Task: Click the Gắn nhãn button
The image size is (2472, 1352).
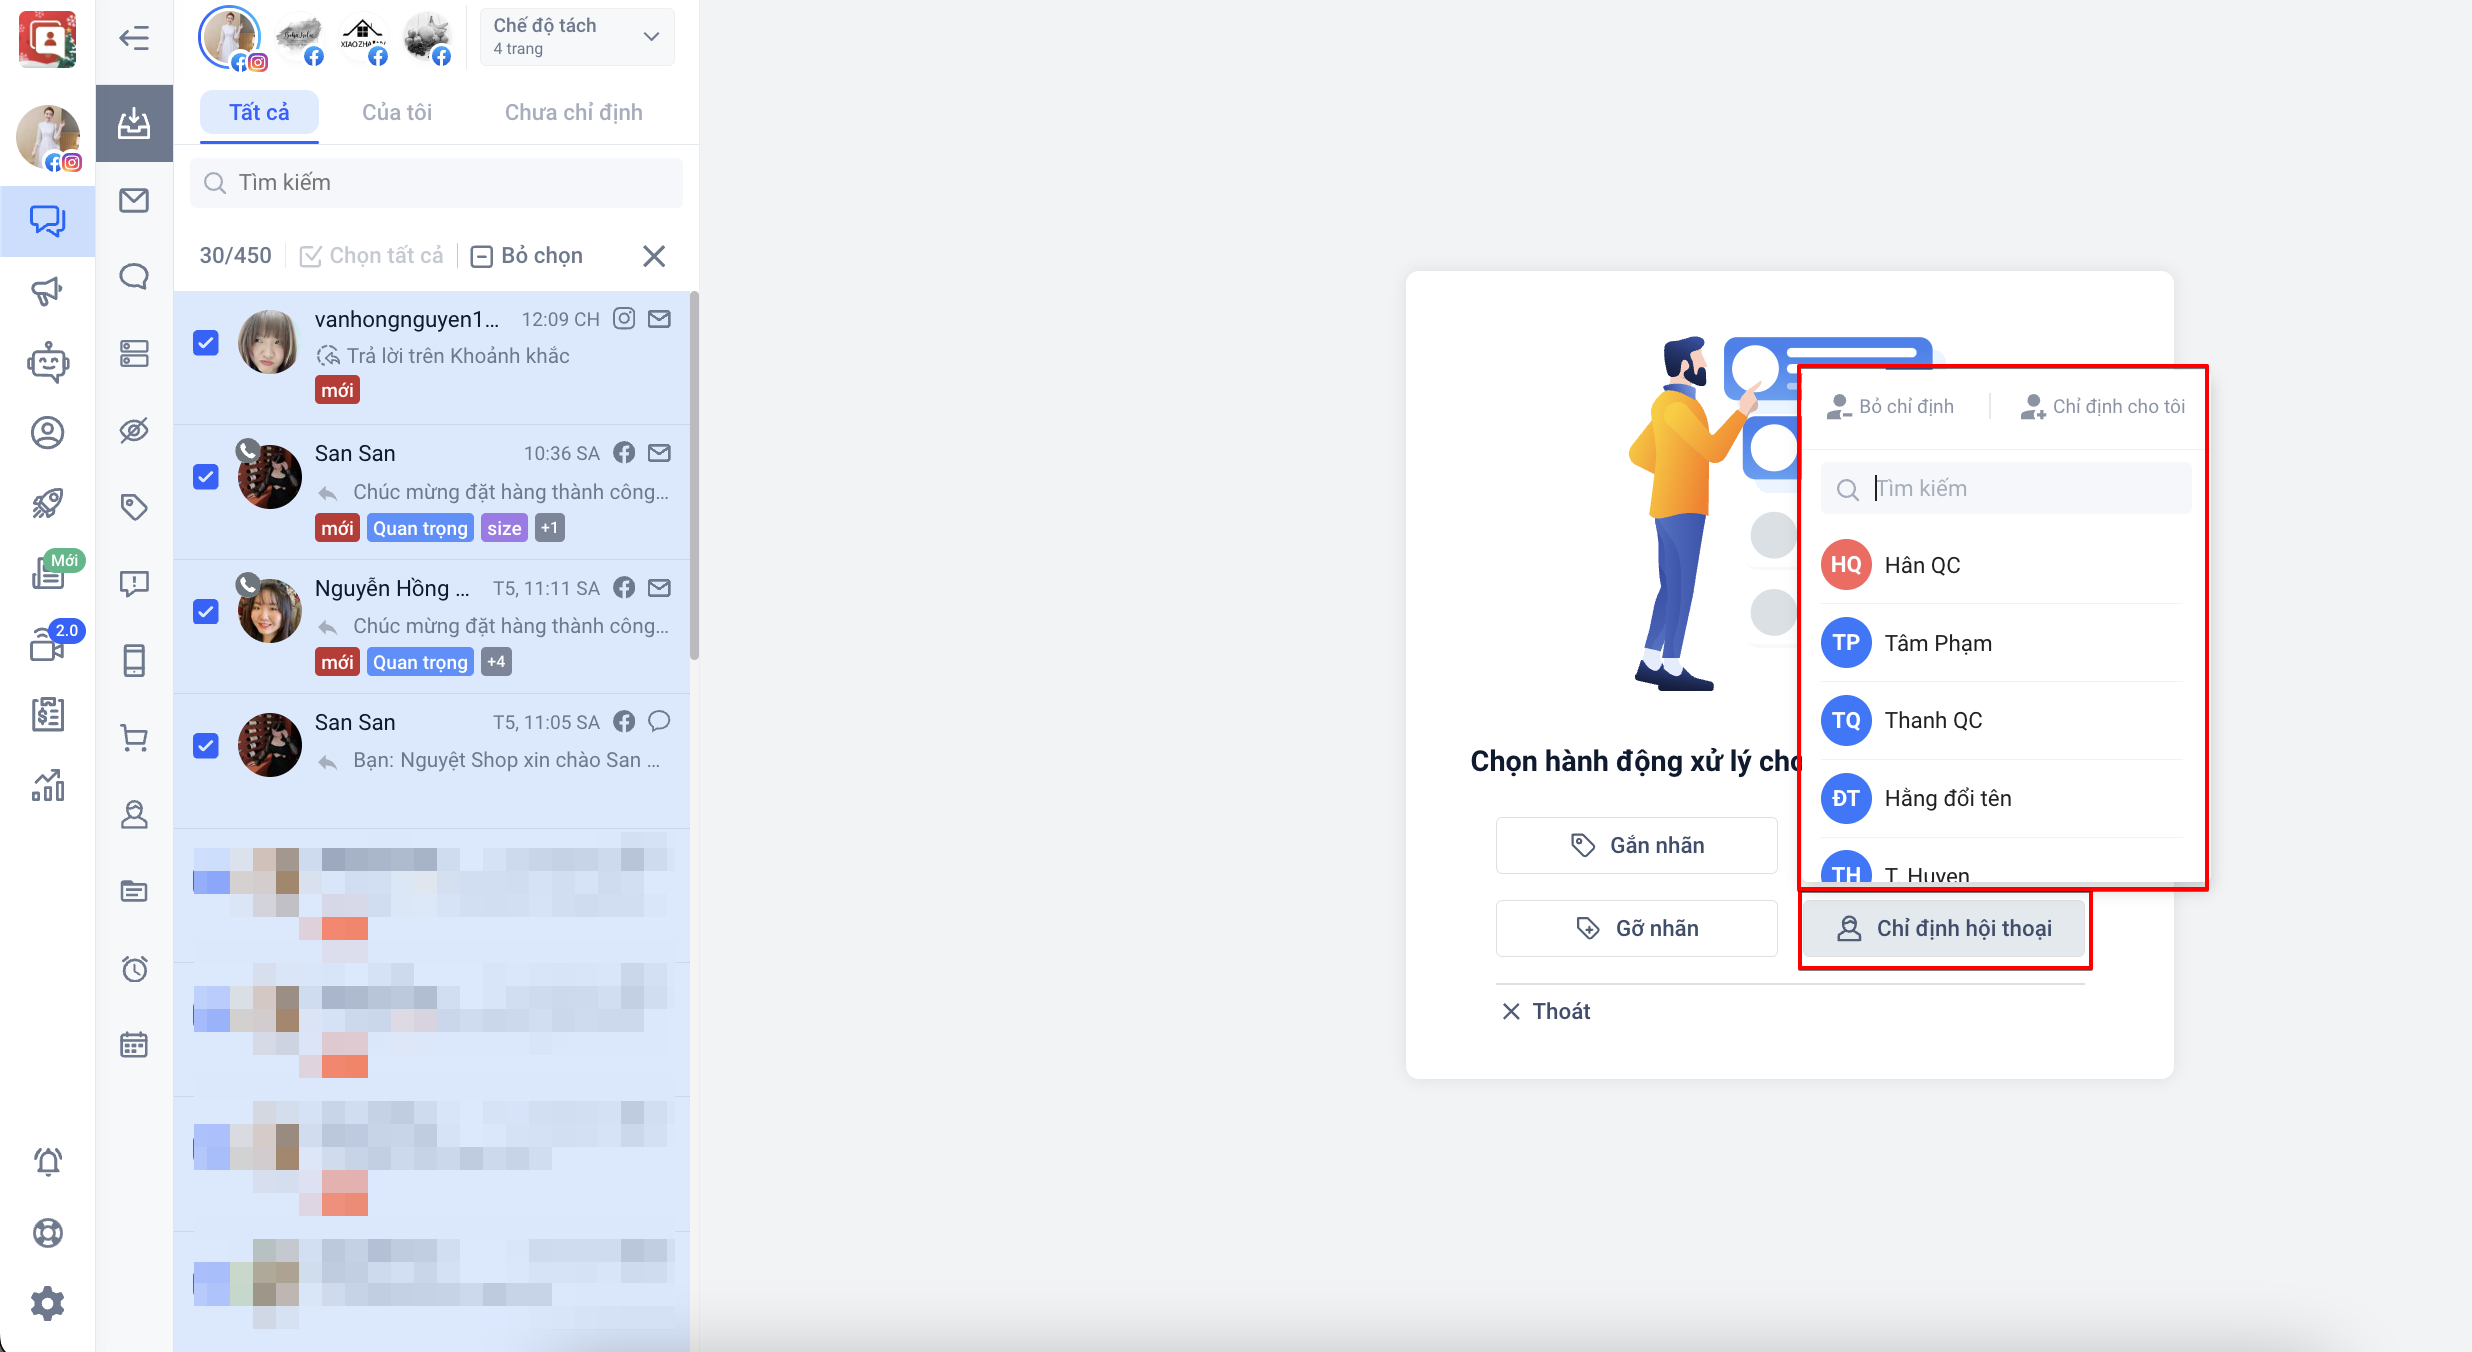Action: 1636,845
